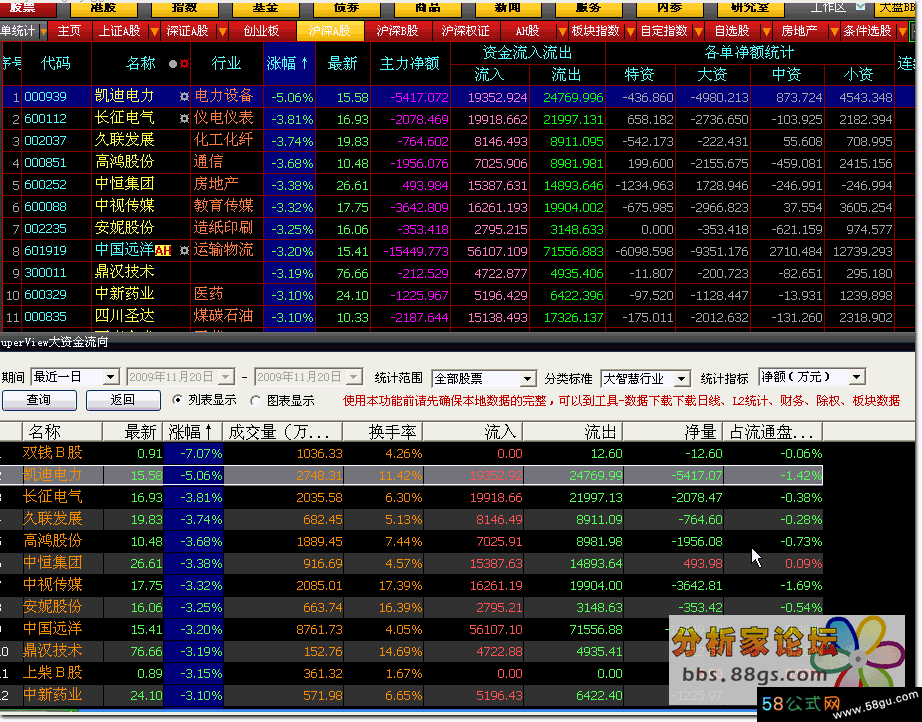922x722 pixels.
Task: Open the 研究室 top menu
Action: point(750,8)
